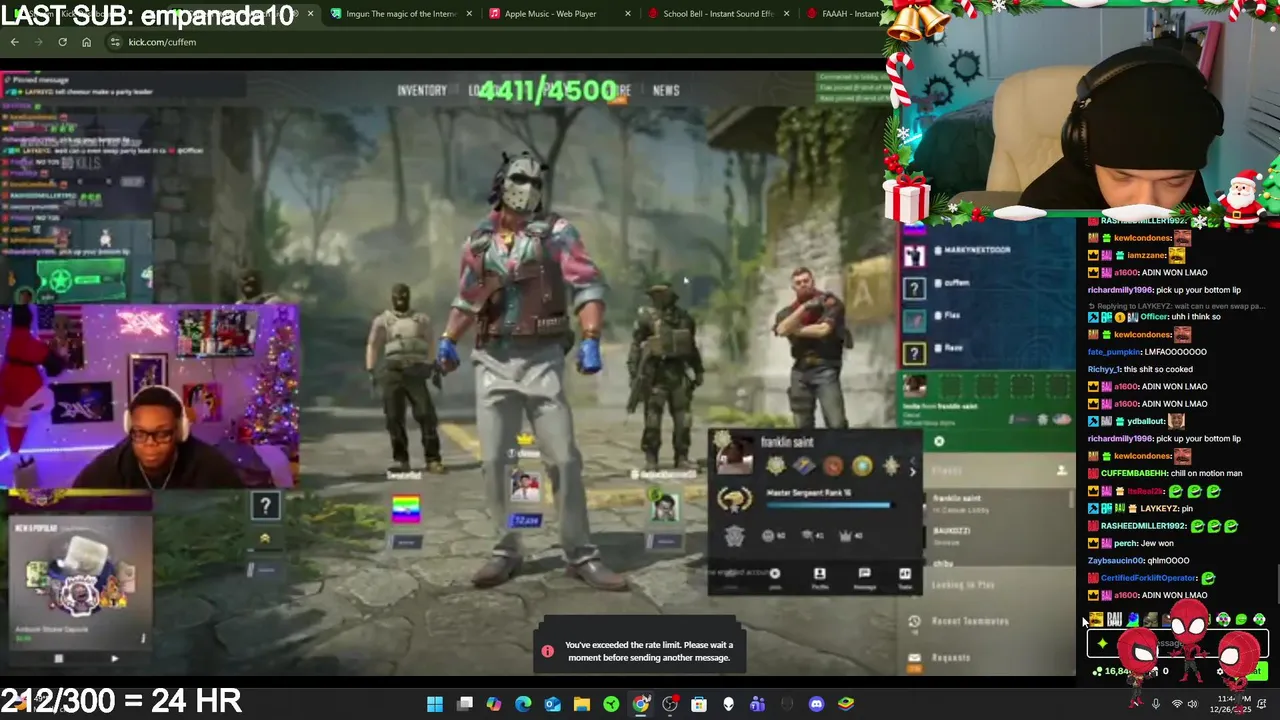Image resolution: width=1280 pixels, height=720 pixels.
Task: Open MARKYNEXTDOOR's avatar in the lobby
Action: [x=914, y=256]
